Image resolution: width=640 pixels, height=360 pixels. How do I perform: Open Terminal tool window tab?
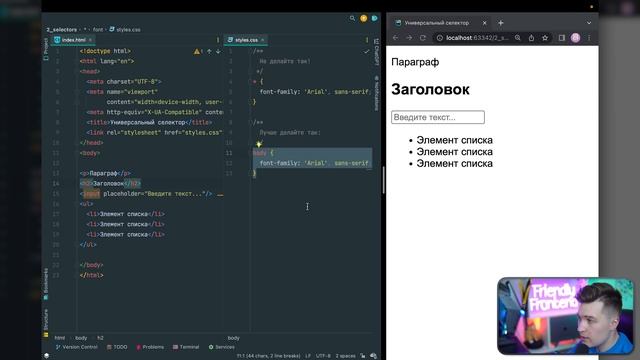point(186,347)
